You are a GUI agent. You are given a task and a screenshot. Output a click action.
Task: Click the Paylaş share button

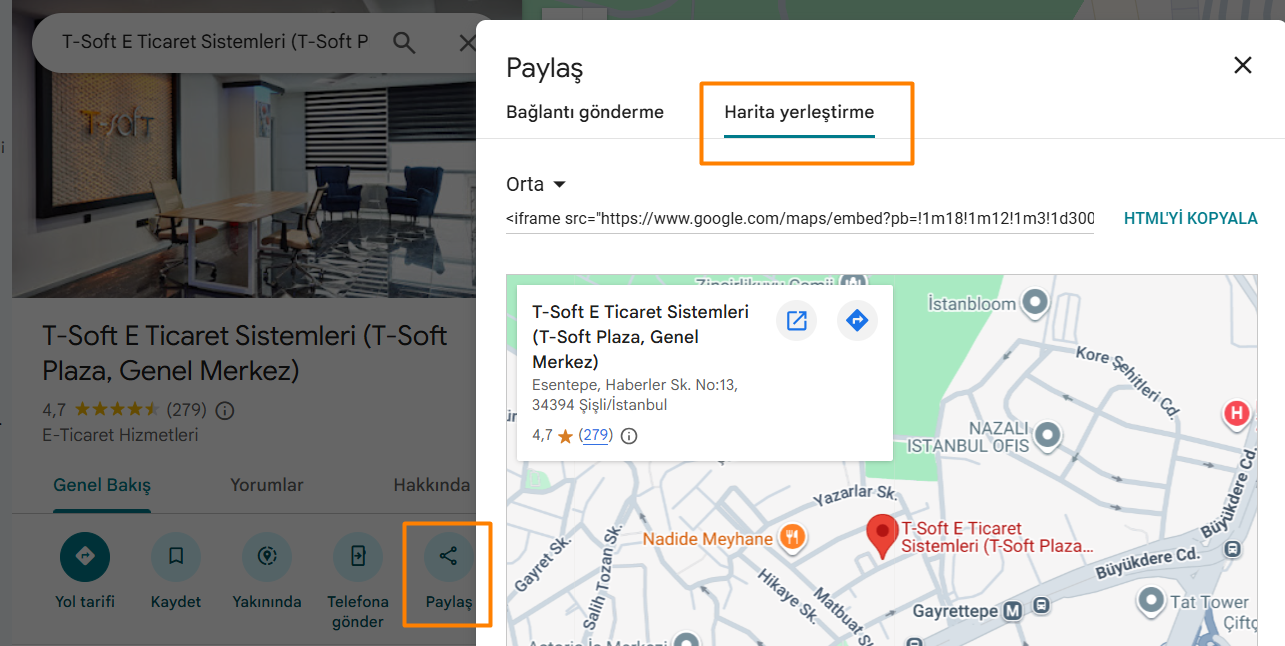coord(448,570)
